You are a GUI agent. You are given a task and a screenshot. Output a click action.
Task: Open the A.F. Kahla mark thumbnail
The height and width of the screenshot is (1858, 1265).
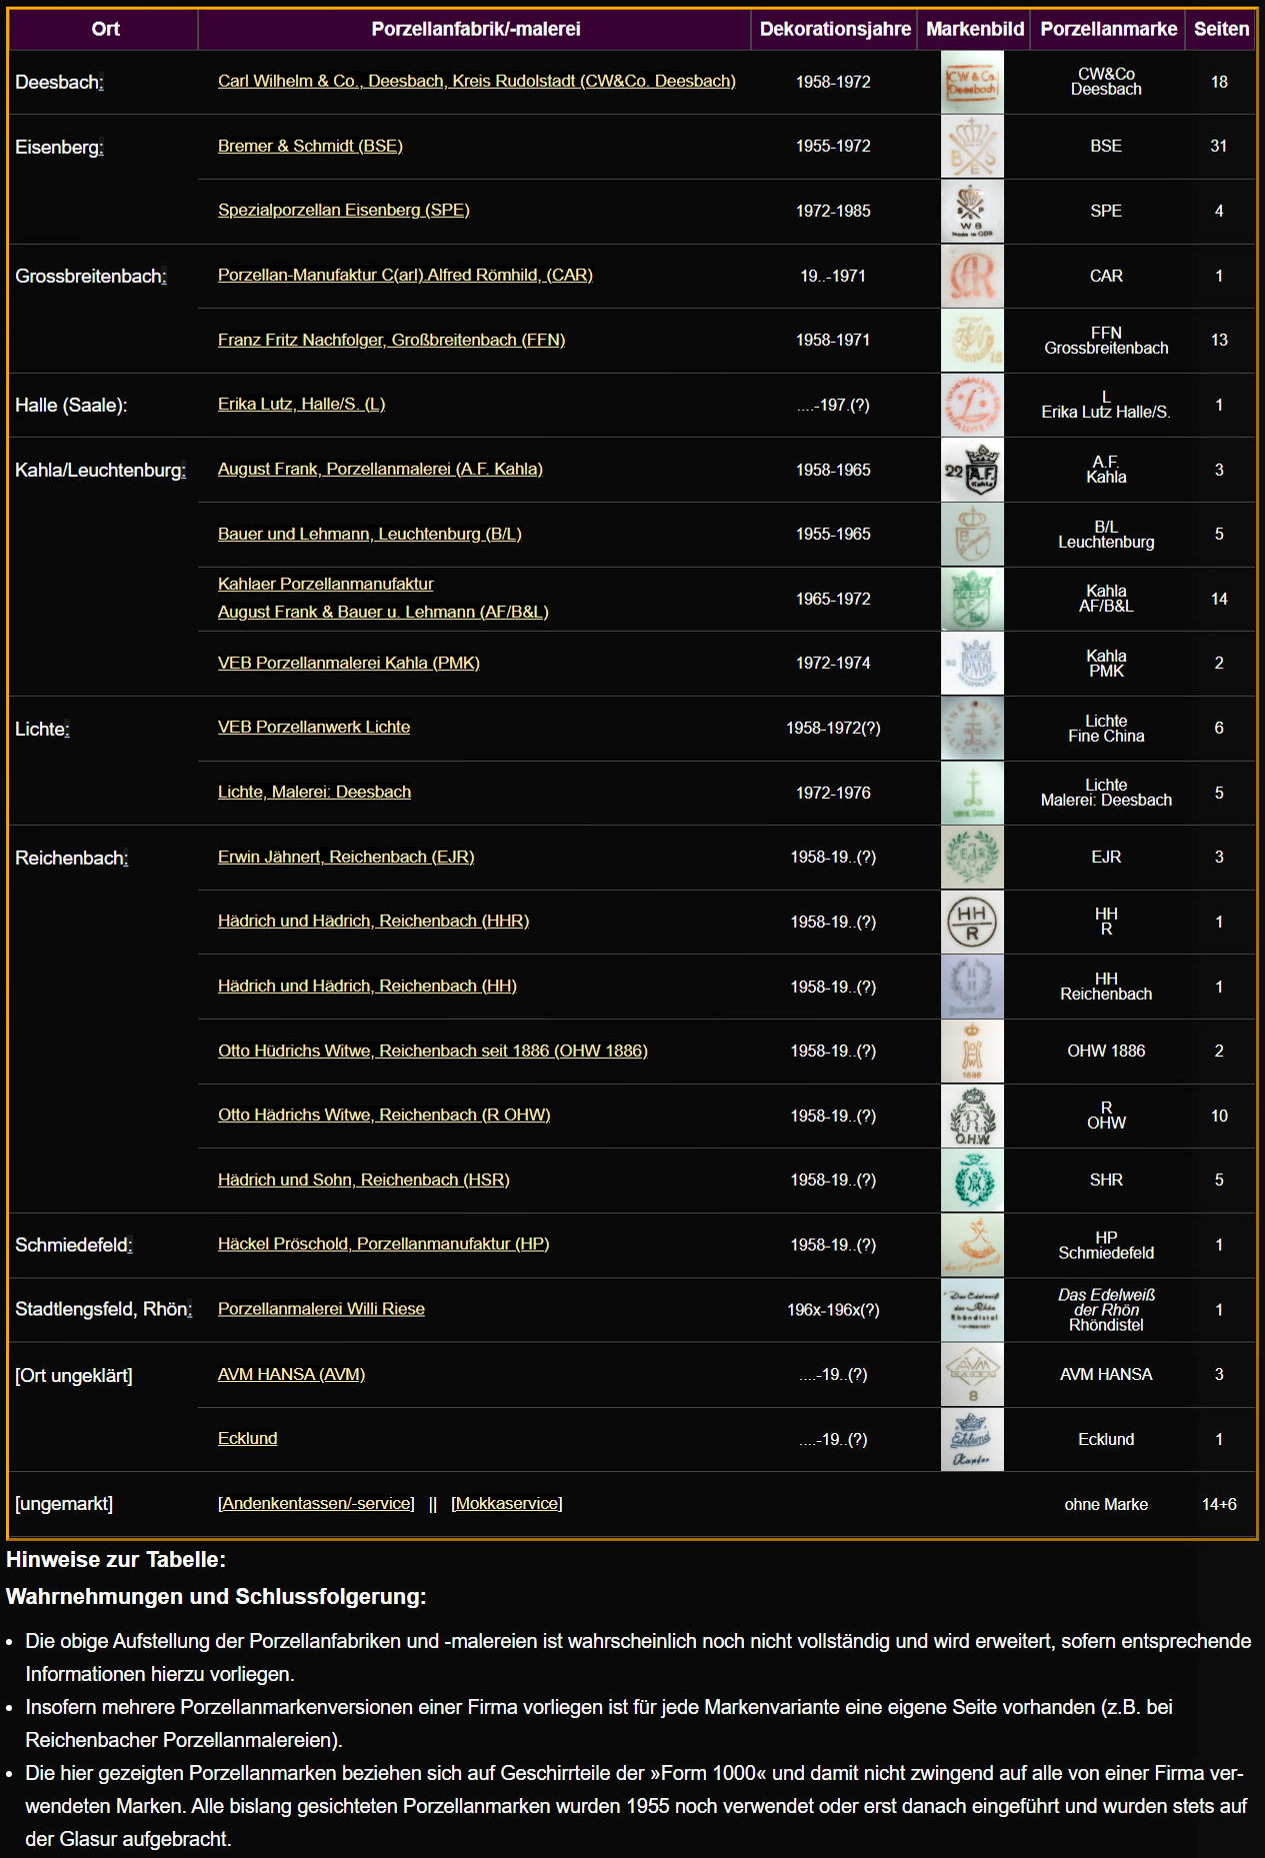(x=972, y=470)
